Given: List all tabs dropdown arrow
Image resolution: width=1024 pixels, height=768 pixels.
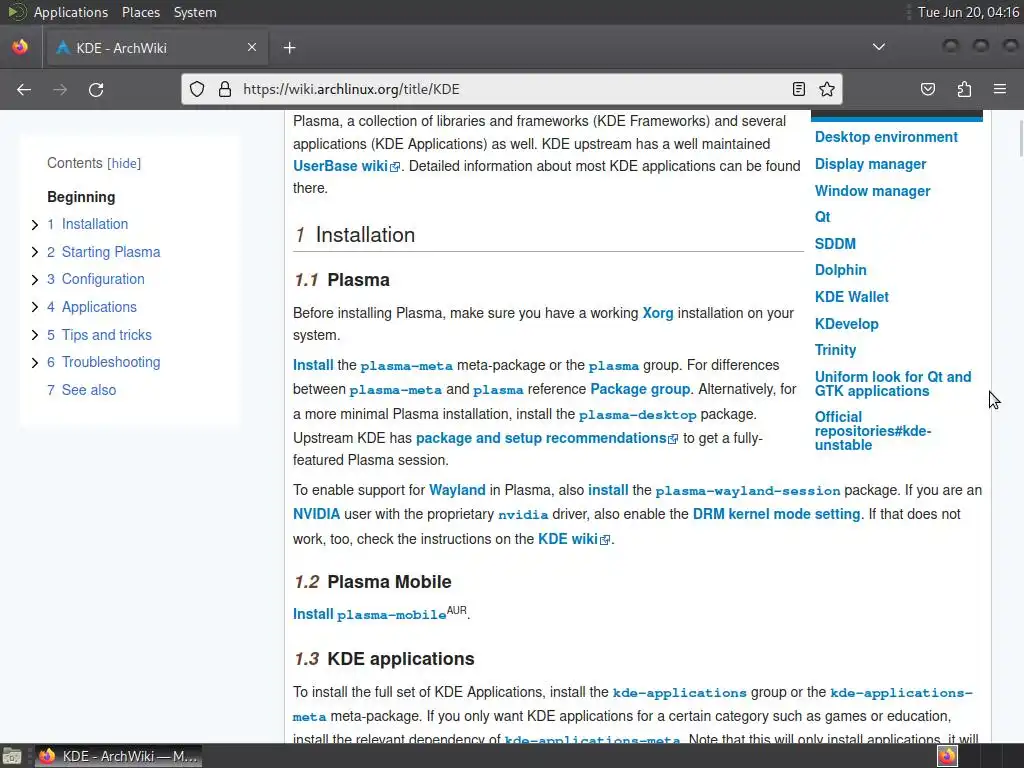Looking at the screenshot, I should [879, 47].
